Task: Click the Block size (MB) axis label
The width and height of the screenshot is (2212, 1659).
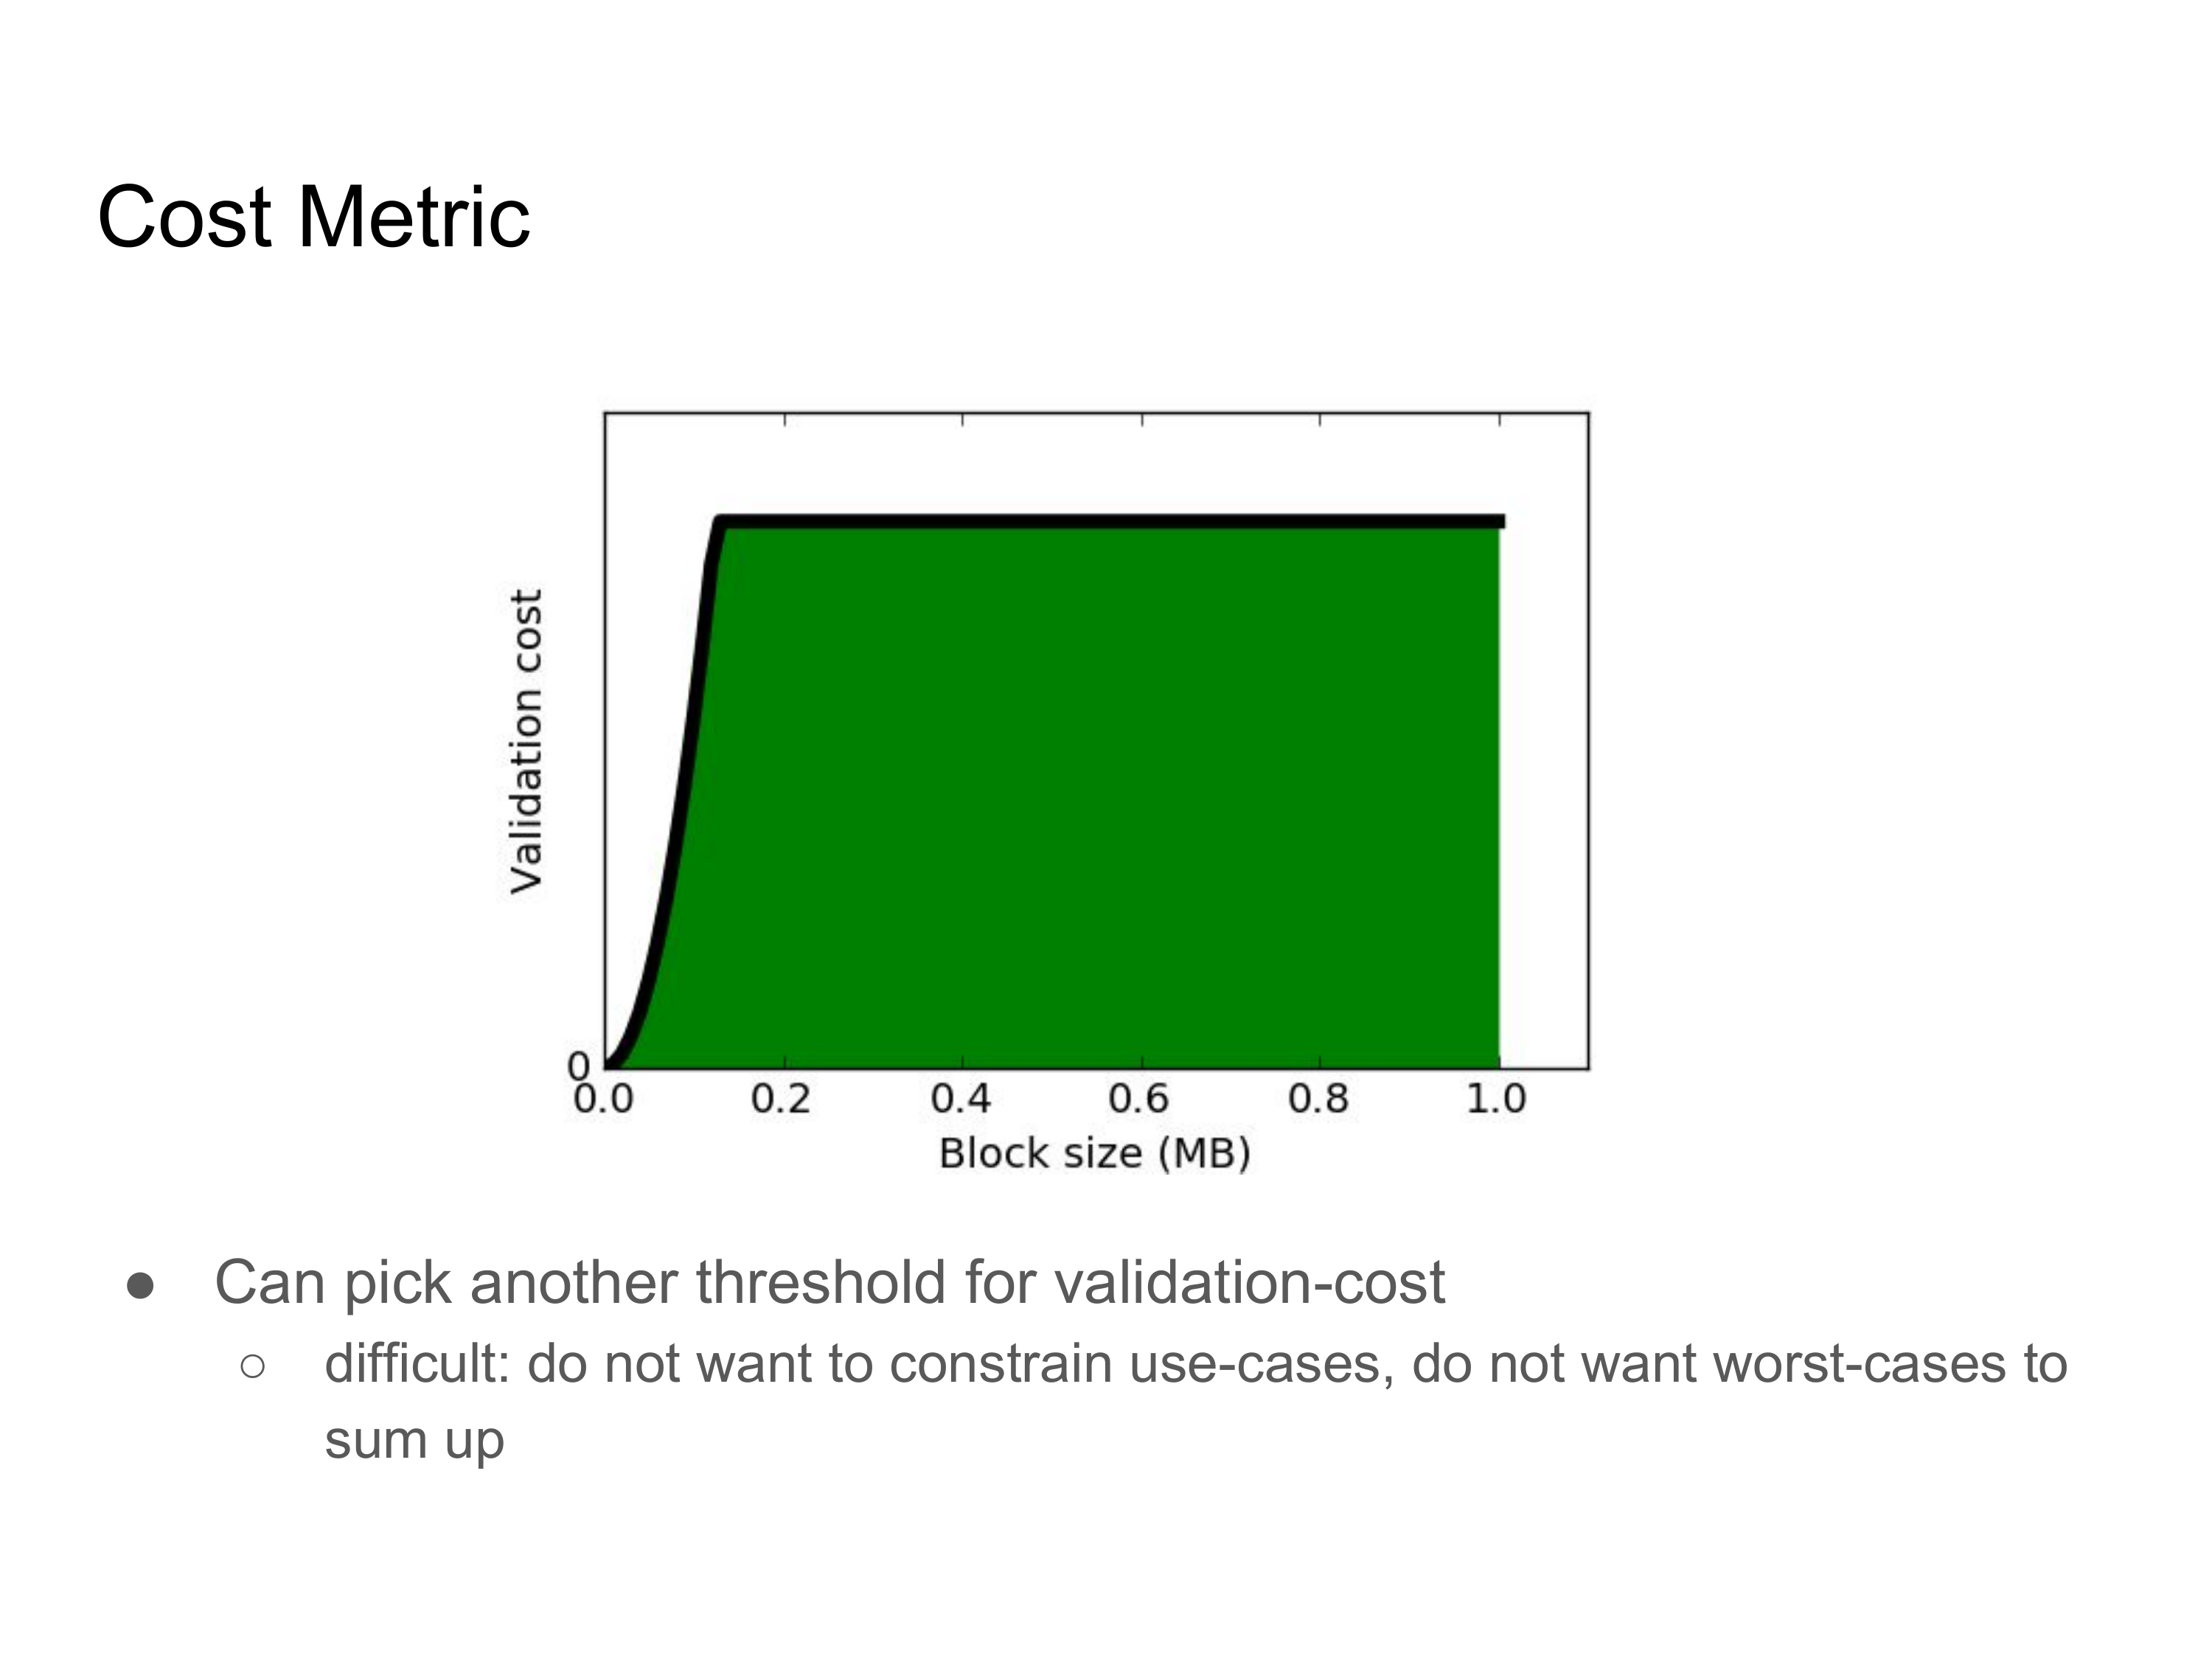Action: pos(1095,1154)
